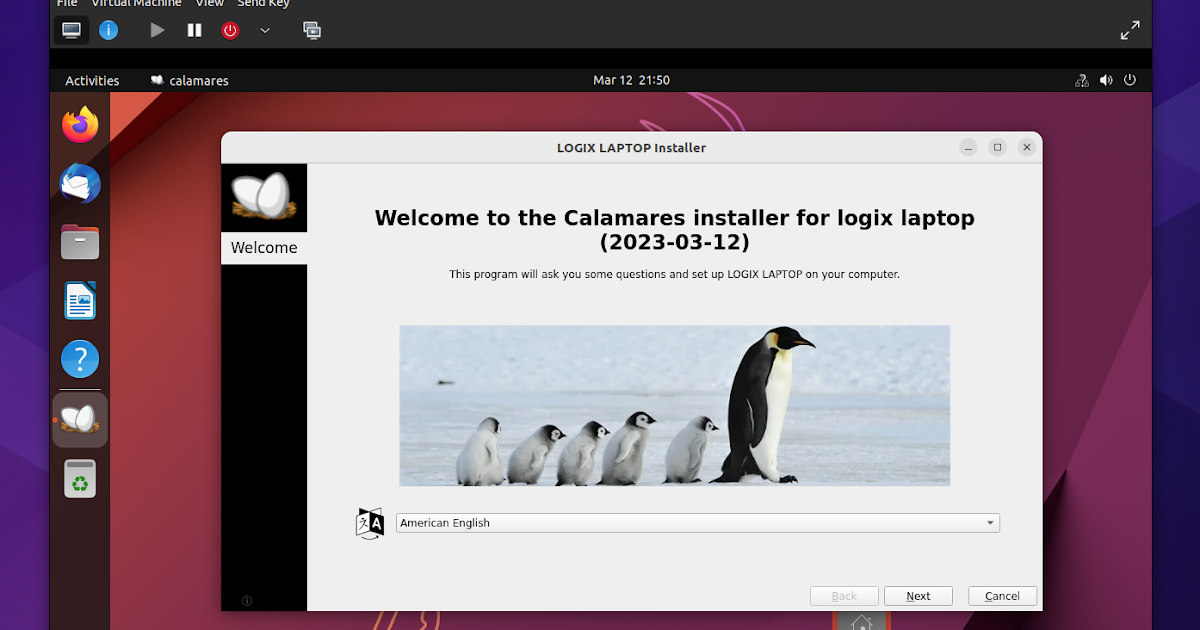Open the File menu

(67, 4)
